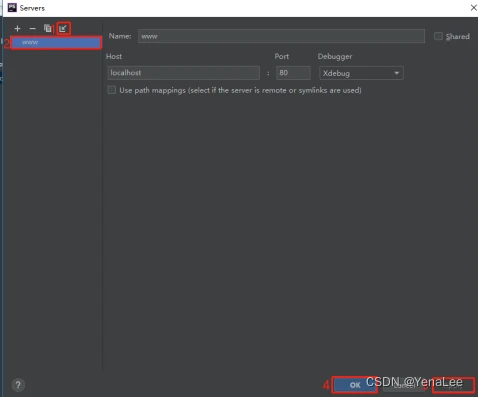Open help via the question mark icon
Screen dimensions: 479x397
pyautogui.click(x=18, y=385)
